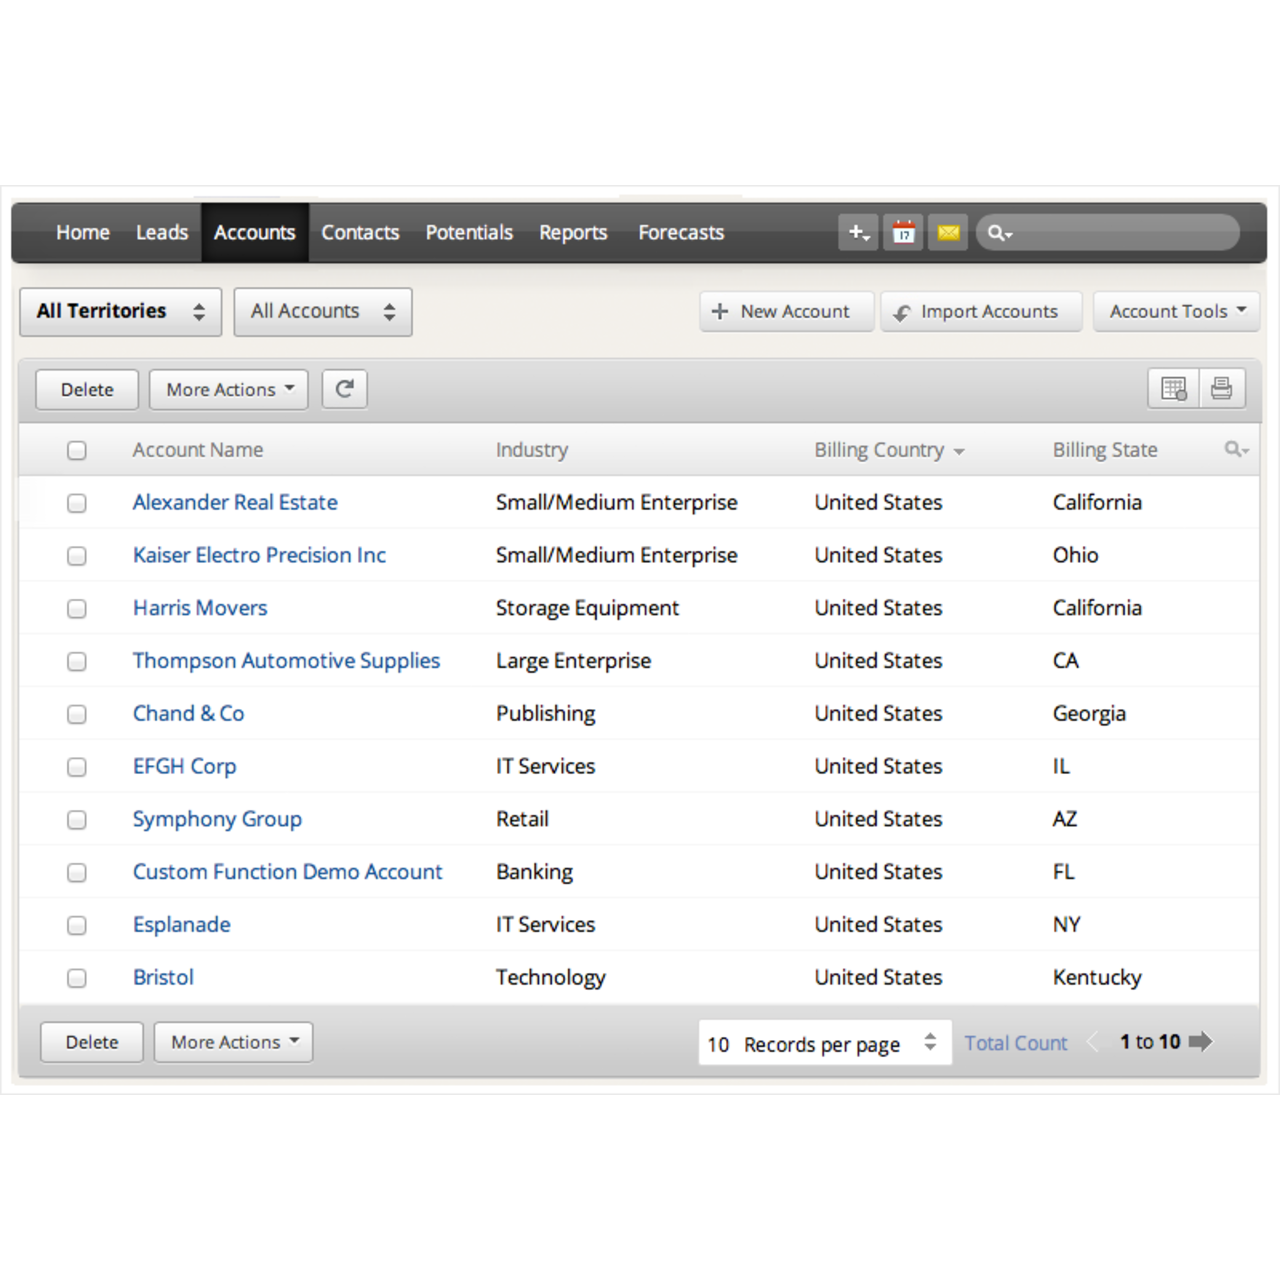1280x1280 pixels.
Task: Toggle the select-all checkbox in header
Action: [77, 451]
